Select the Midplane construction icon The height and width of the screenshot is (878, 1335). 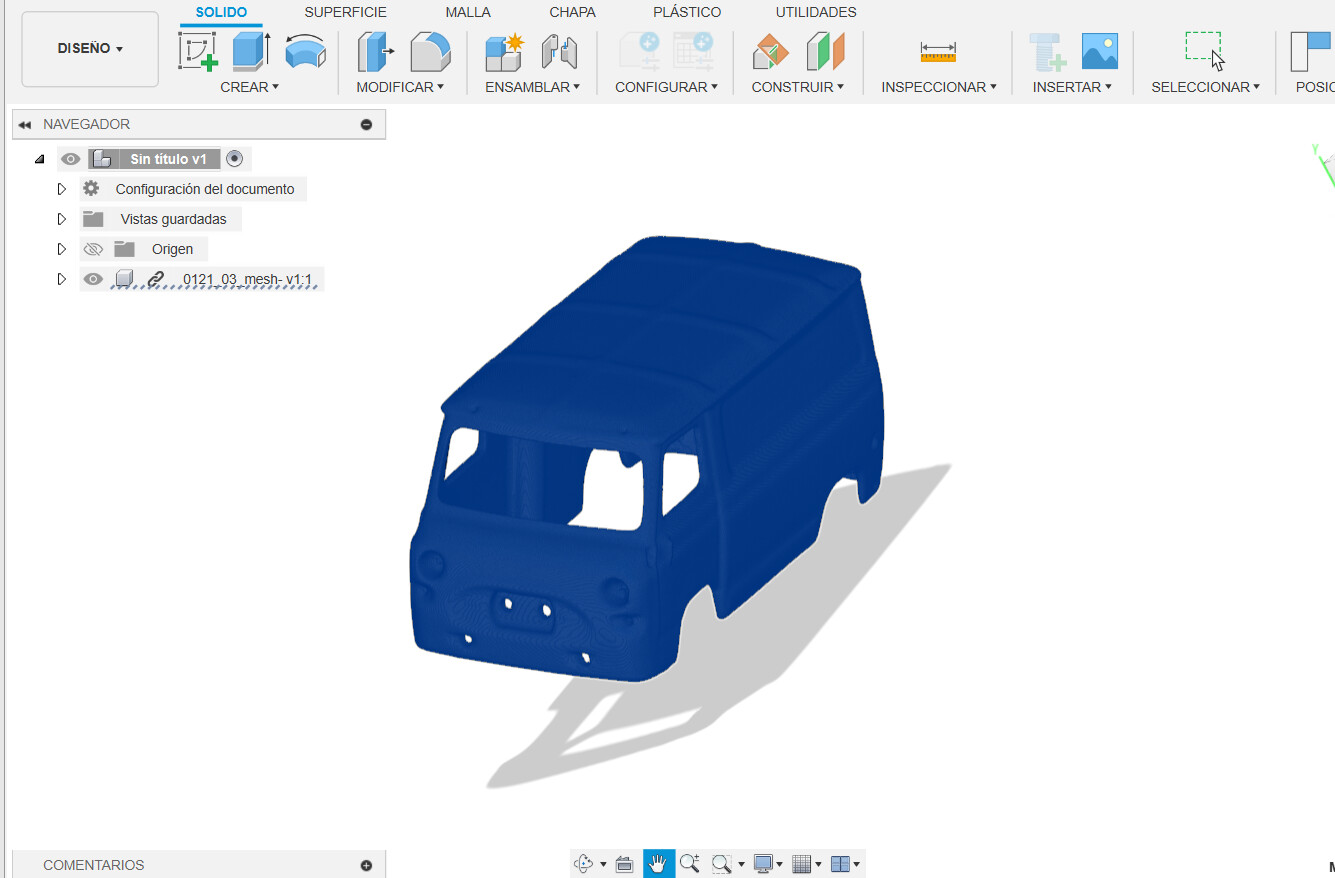[x=825, y=51]
